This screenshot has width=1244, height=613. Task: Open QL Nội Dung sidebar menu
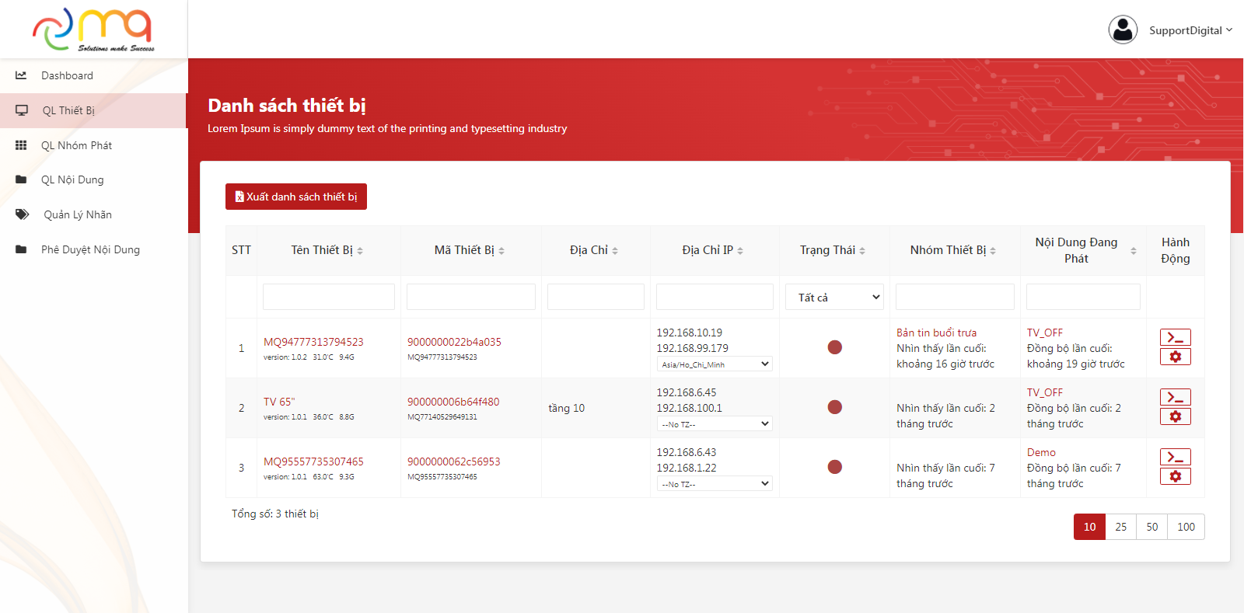click(72, 180)
